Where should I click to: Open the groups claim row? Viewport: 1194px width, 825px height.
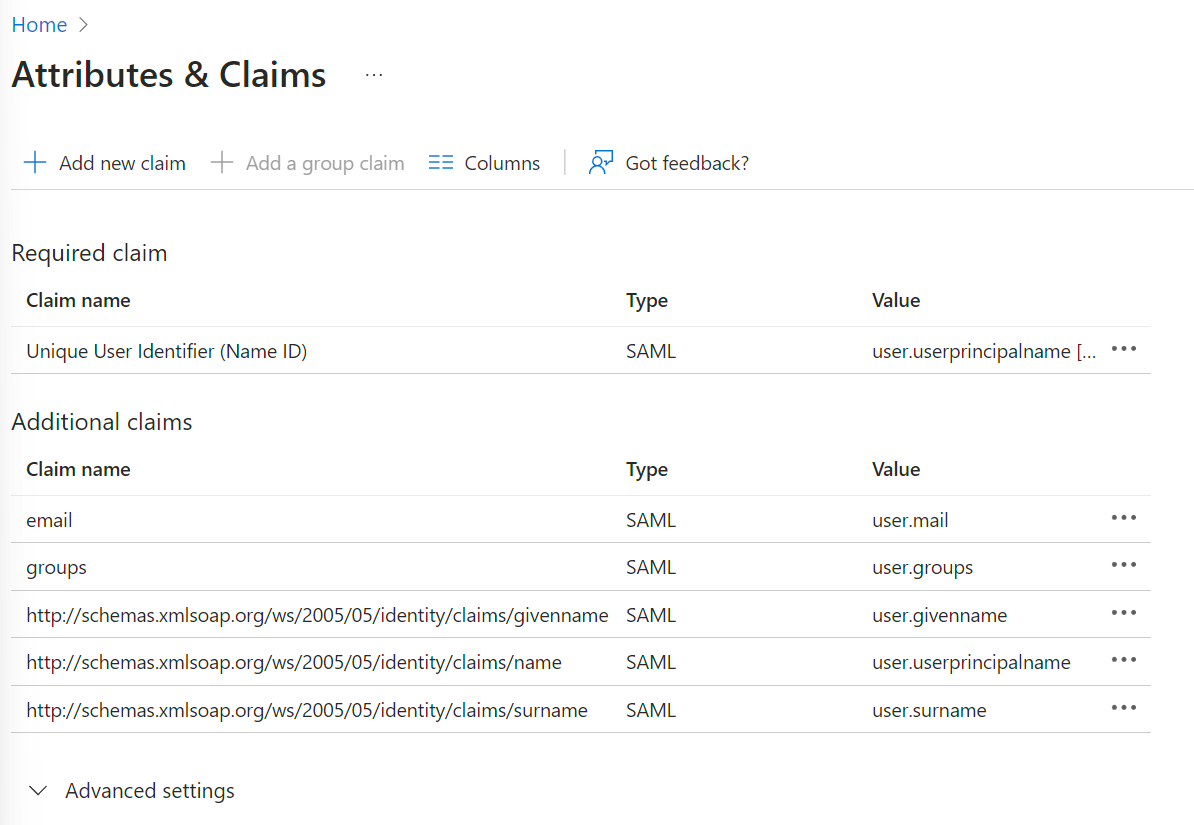pos(57,567)
